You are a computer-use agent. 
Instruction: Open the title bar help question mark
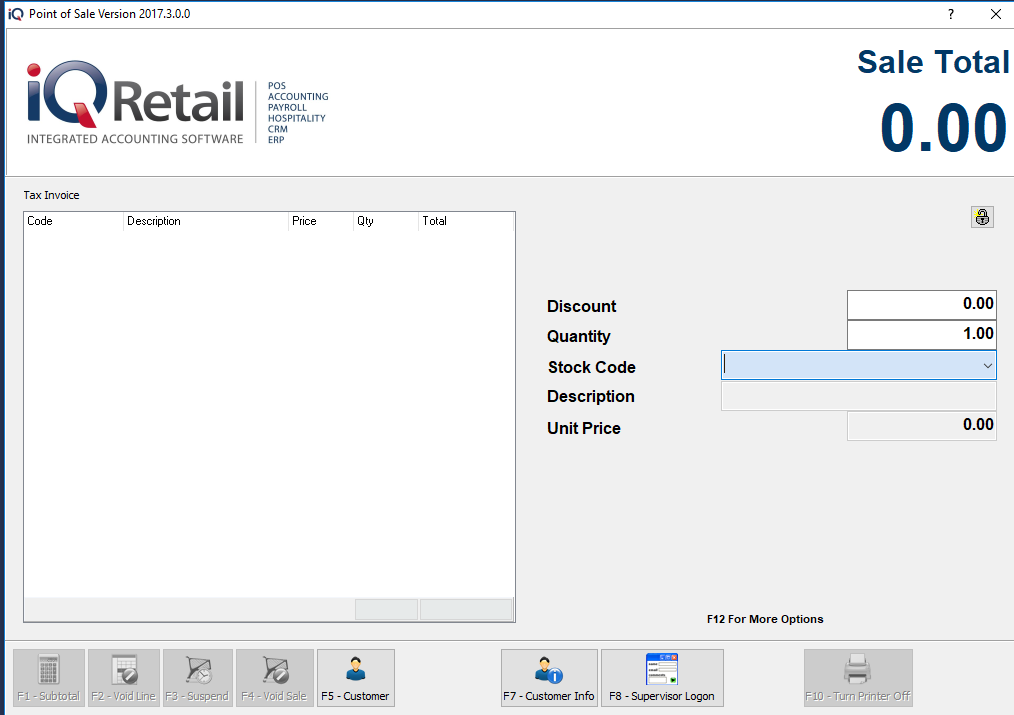[950, 14]
